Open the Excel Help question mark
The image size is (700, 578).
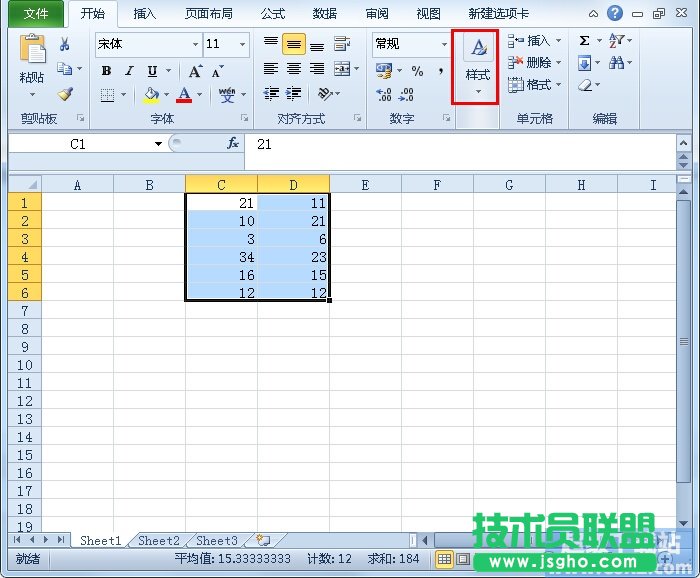(x=615, y=13)
